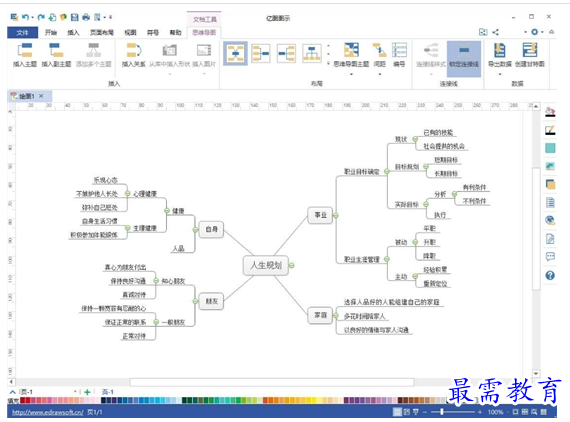The width and height of the screenshot is (570, 422).
Task: Collapse the ribbon with the up chevron
Action: tap(551, 32)
